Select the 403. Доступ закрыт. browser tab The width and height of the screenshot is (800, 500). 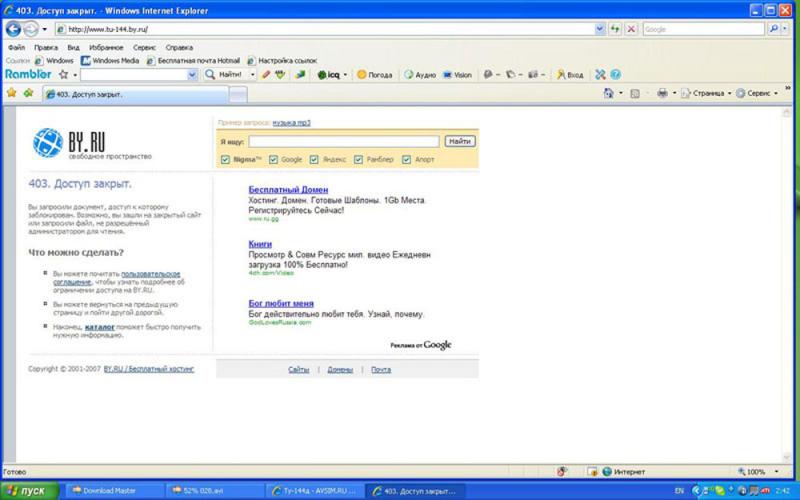(x=135, y=94)
